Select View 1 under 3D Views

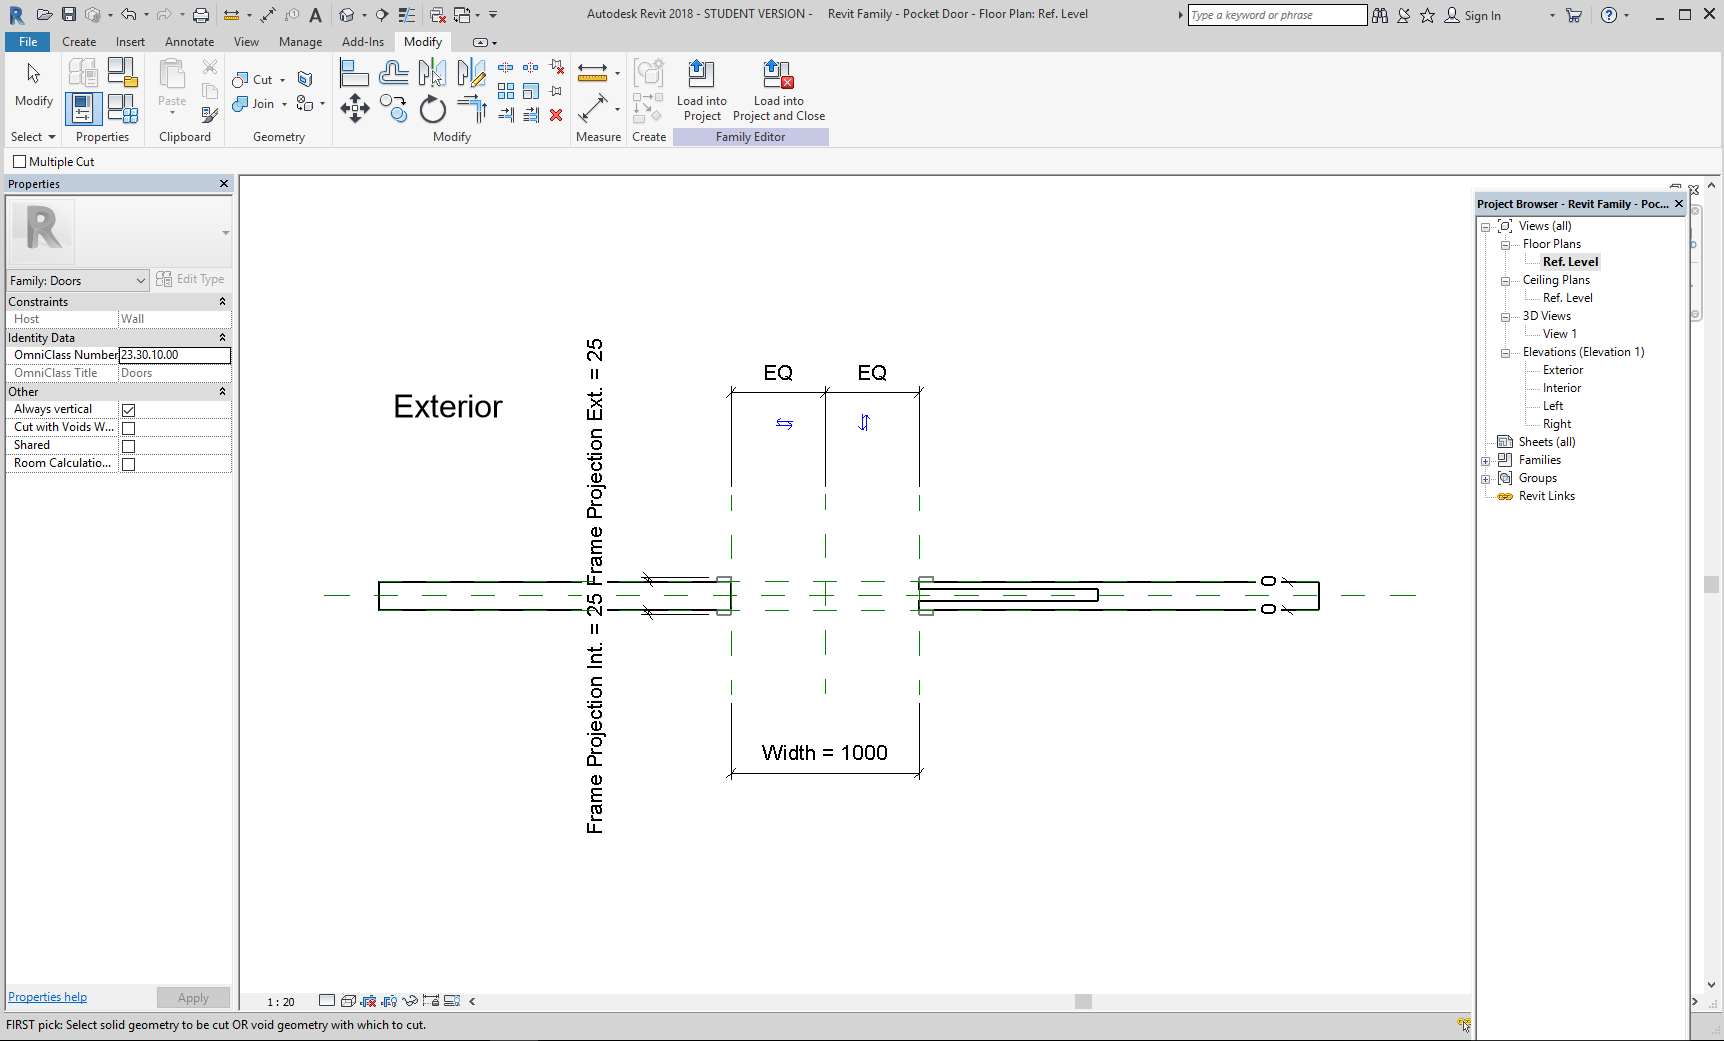pyautogui.click(x=1559, y=334)
